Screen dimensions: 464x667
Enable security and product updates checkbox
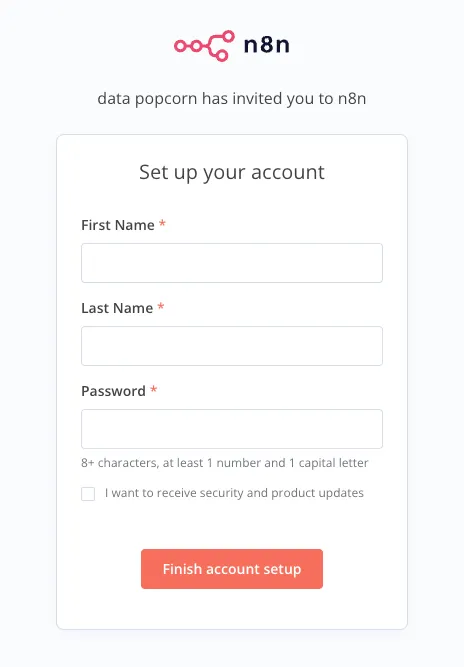click(88, 494)
